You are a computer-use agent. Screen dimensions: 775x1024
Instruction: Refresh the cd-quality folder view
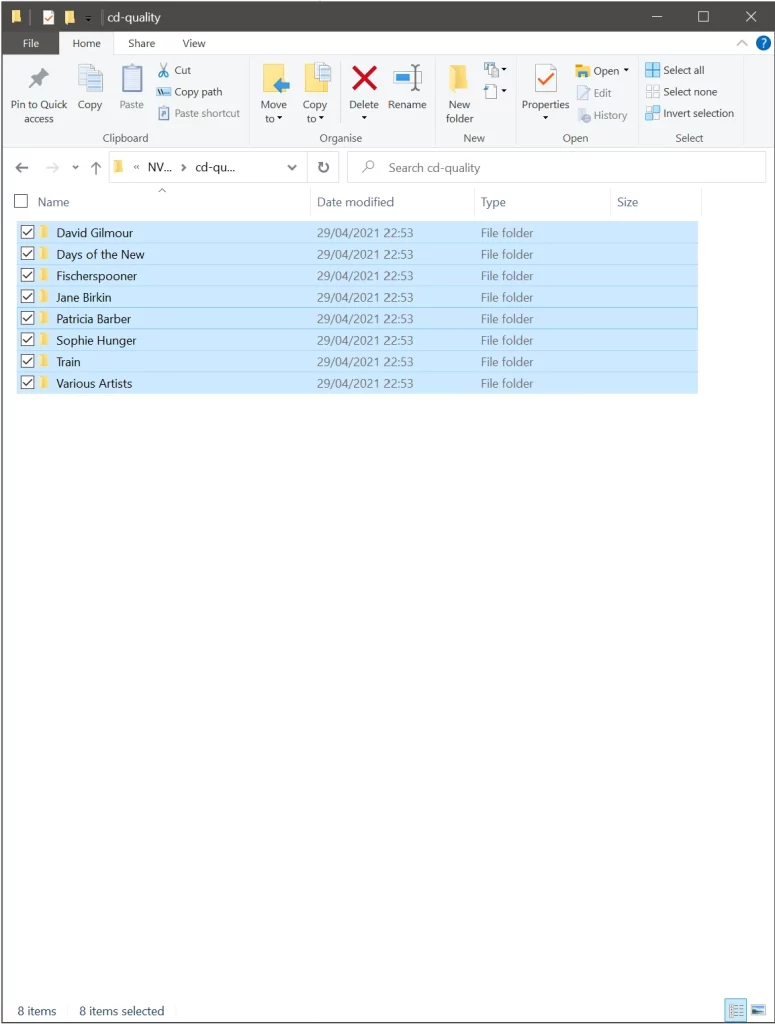click(x=323, y=167)
